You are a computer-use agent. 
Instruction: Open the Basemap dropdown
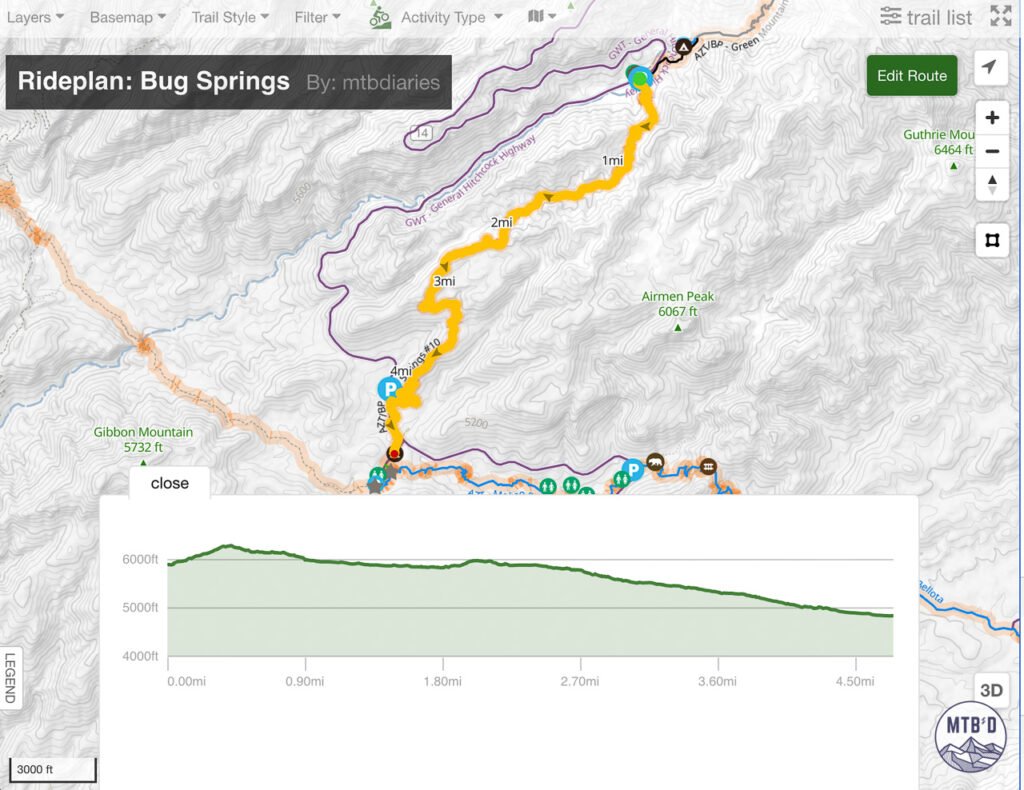tap(124, 16)
